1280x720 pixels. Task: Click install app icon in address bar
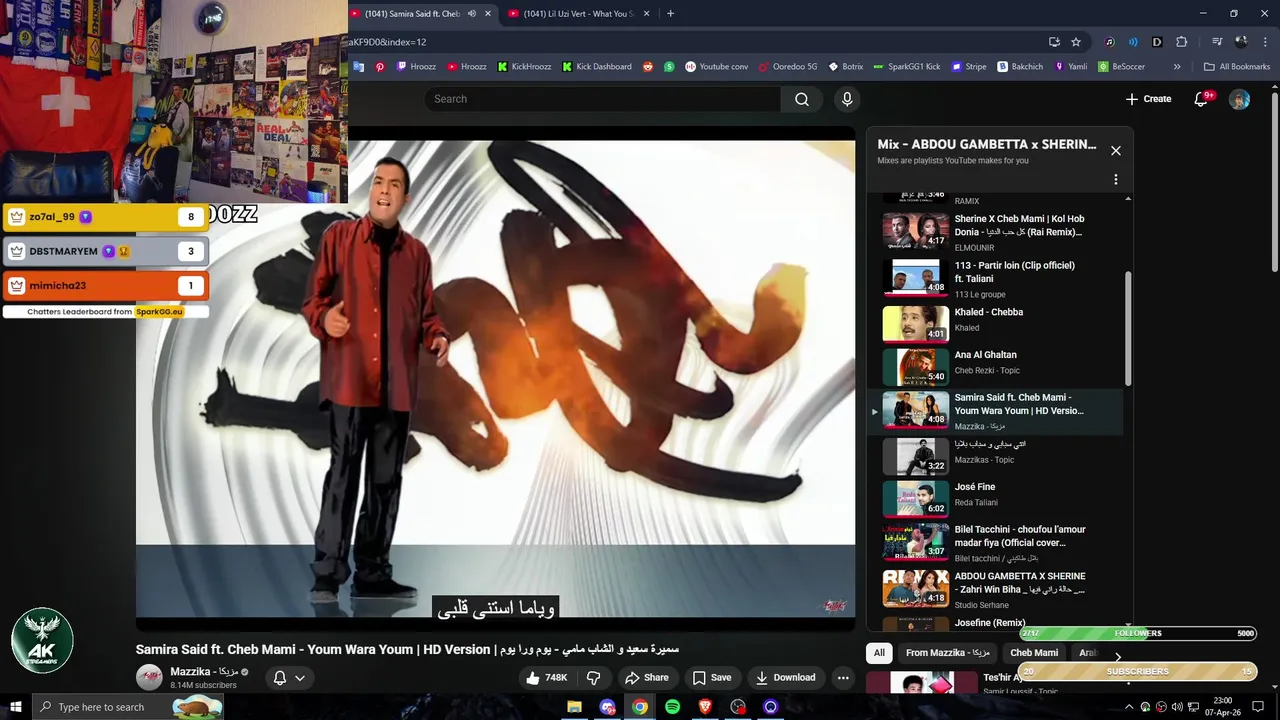[x=1054, y=42]
